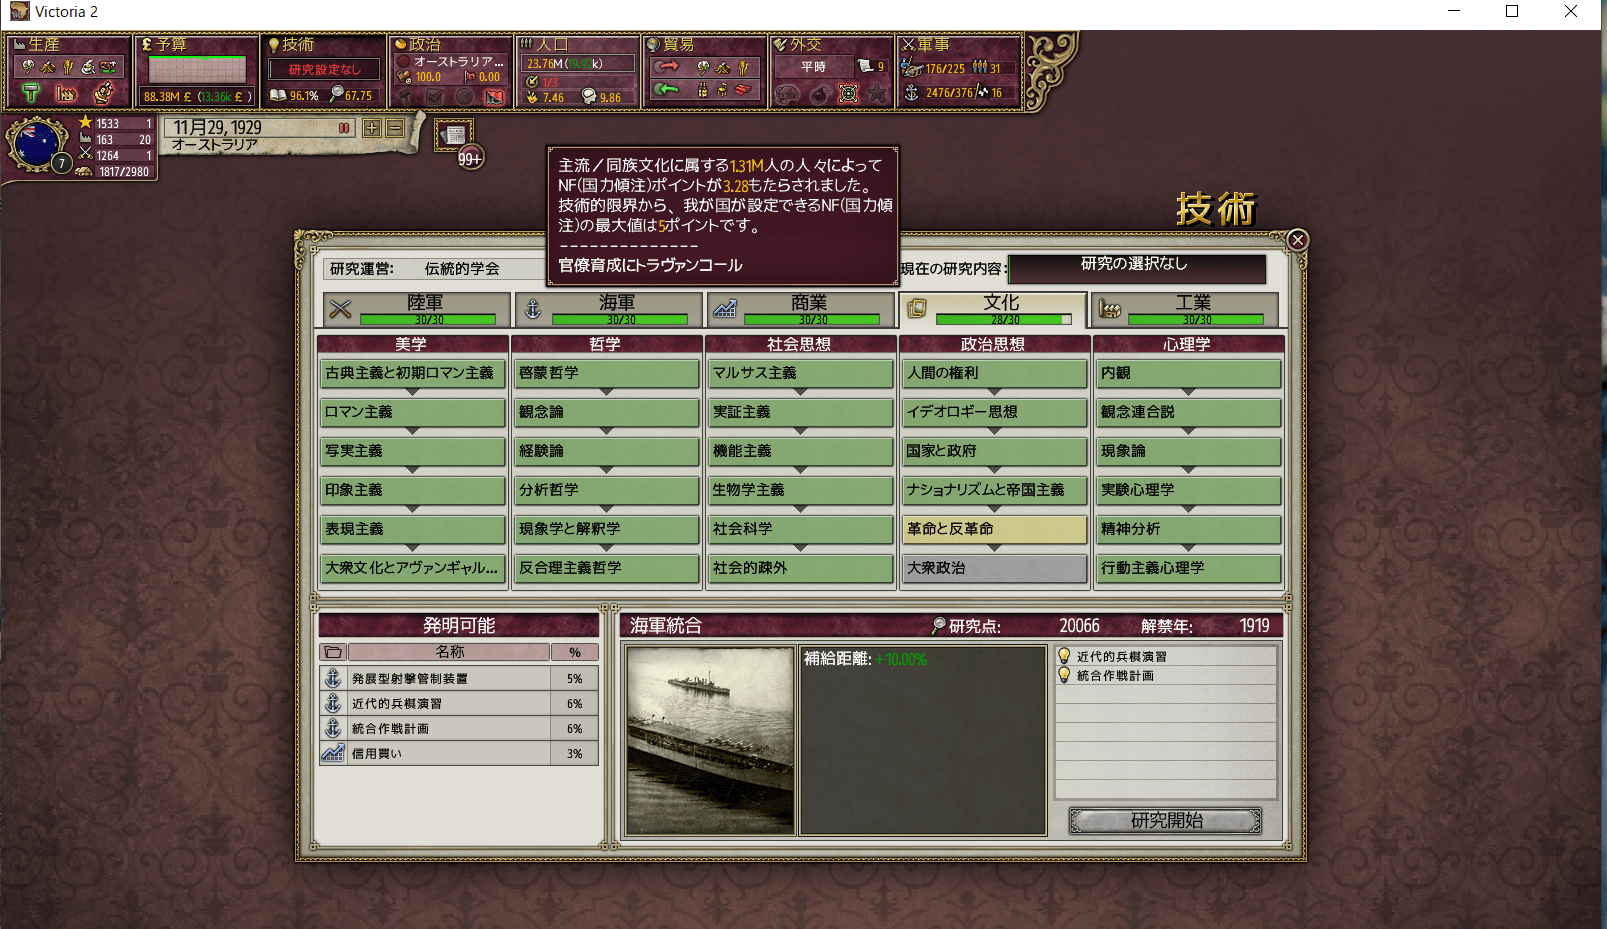Click the chart icon beside 信用買い
This screenshot has width=1607, height=929.
point(333,754)
